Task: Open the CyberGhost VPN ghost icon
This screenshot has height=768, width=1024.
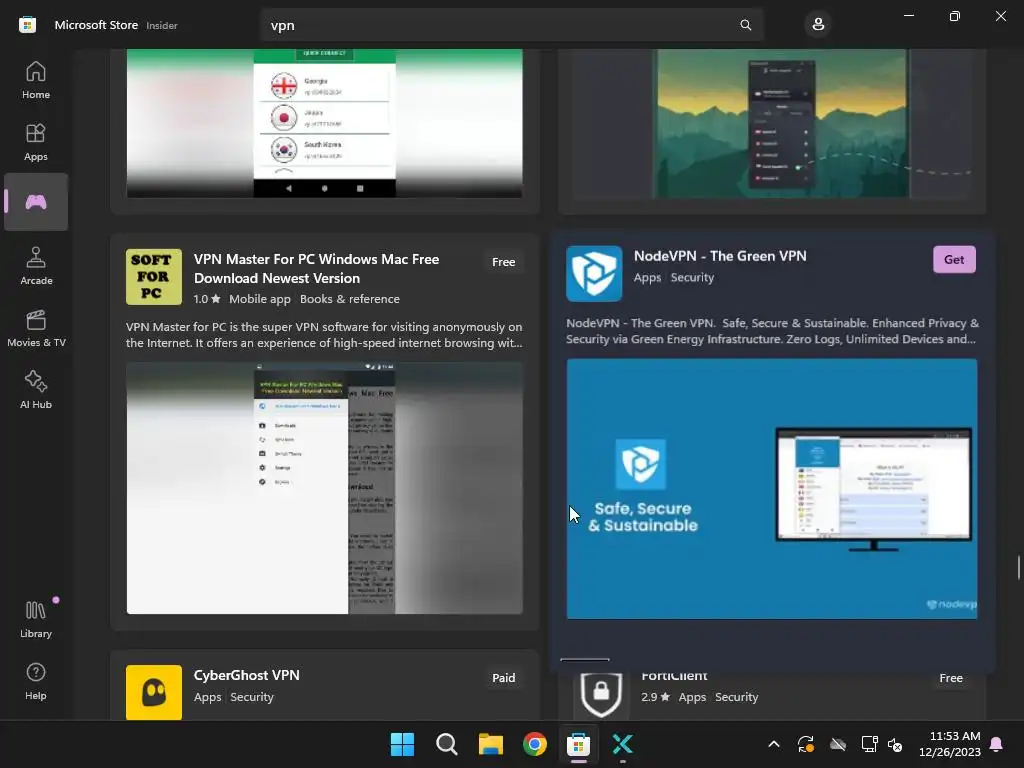Action: click(x=154, y=692)
